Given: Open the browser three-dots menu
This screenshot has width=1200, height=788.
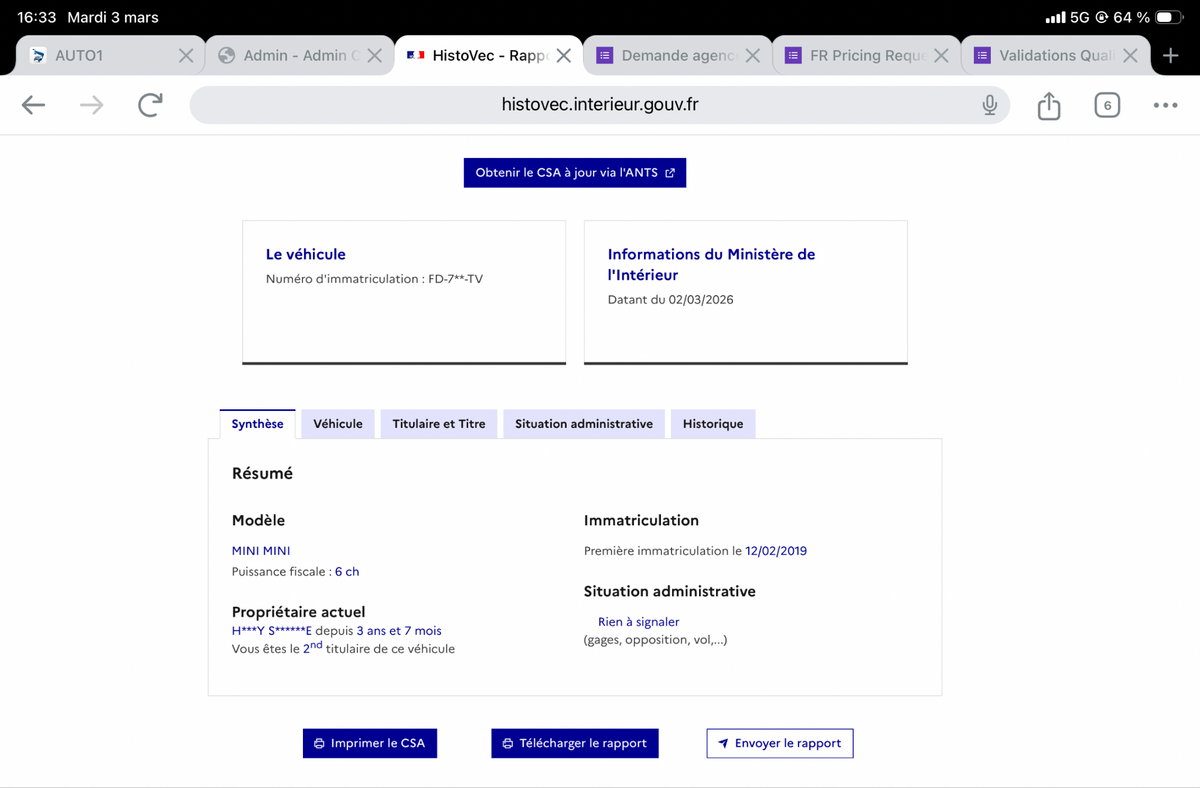Looking at the screenshot, I should point(1165,105).
